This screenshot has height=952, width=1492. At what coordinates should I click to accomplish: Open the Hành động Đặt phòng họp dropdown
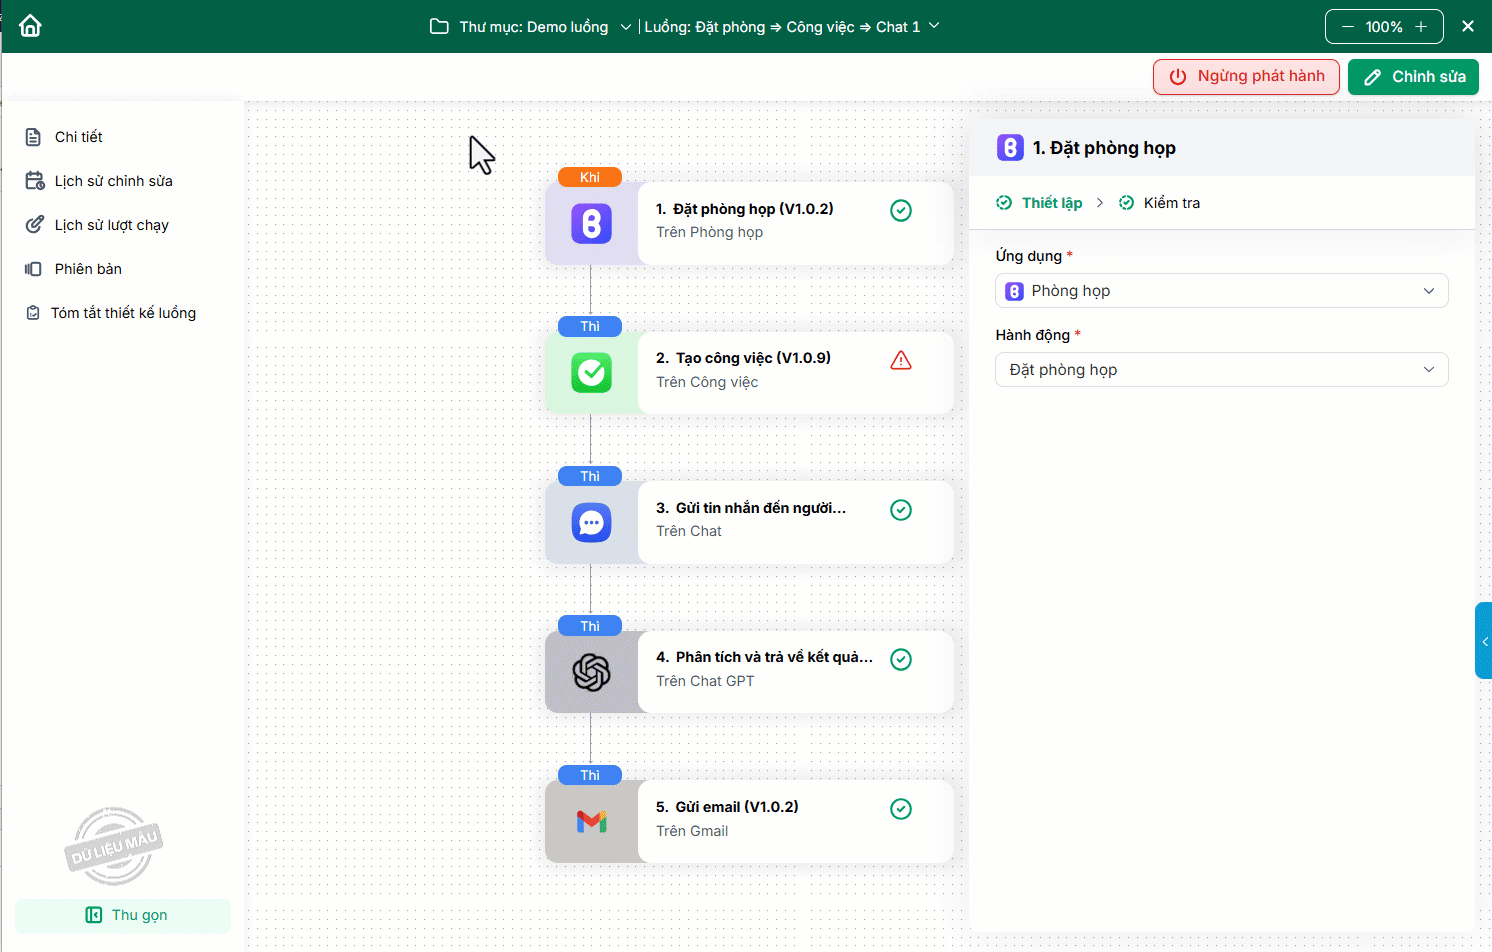coord(1222,370)
